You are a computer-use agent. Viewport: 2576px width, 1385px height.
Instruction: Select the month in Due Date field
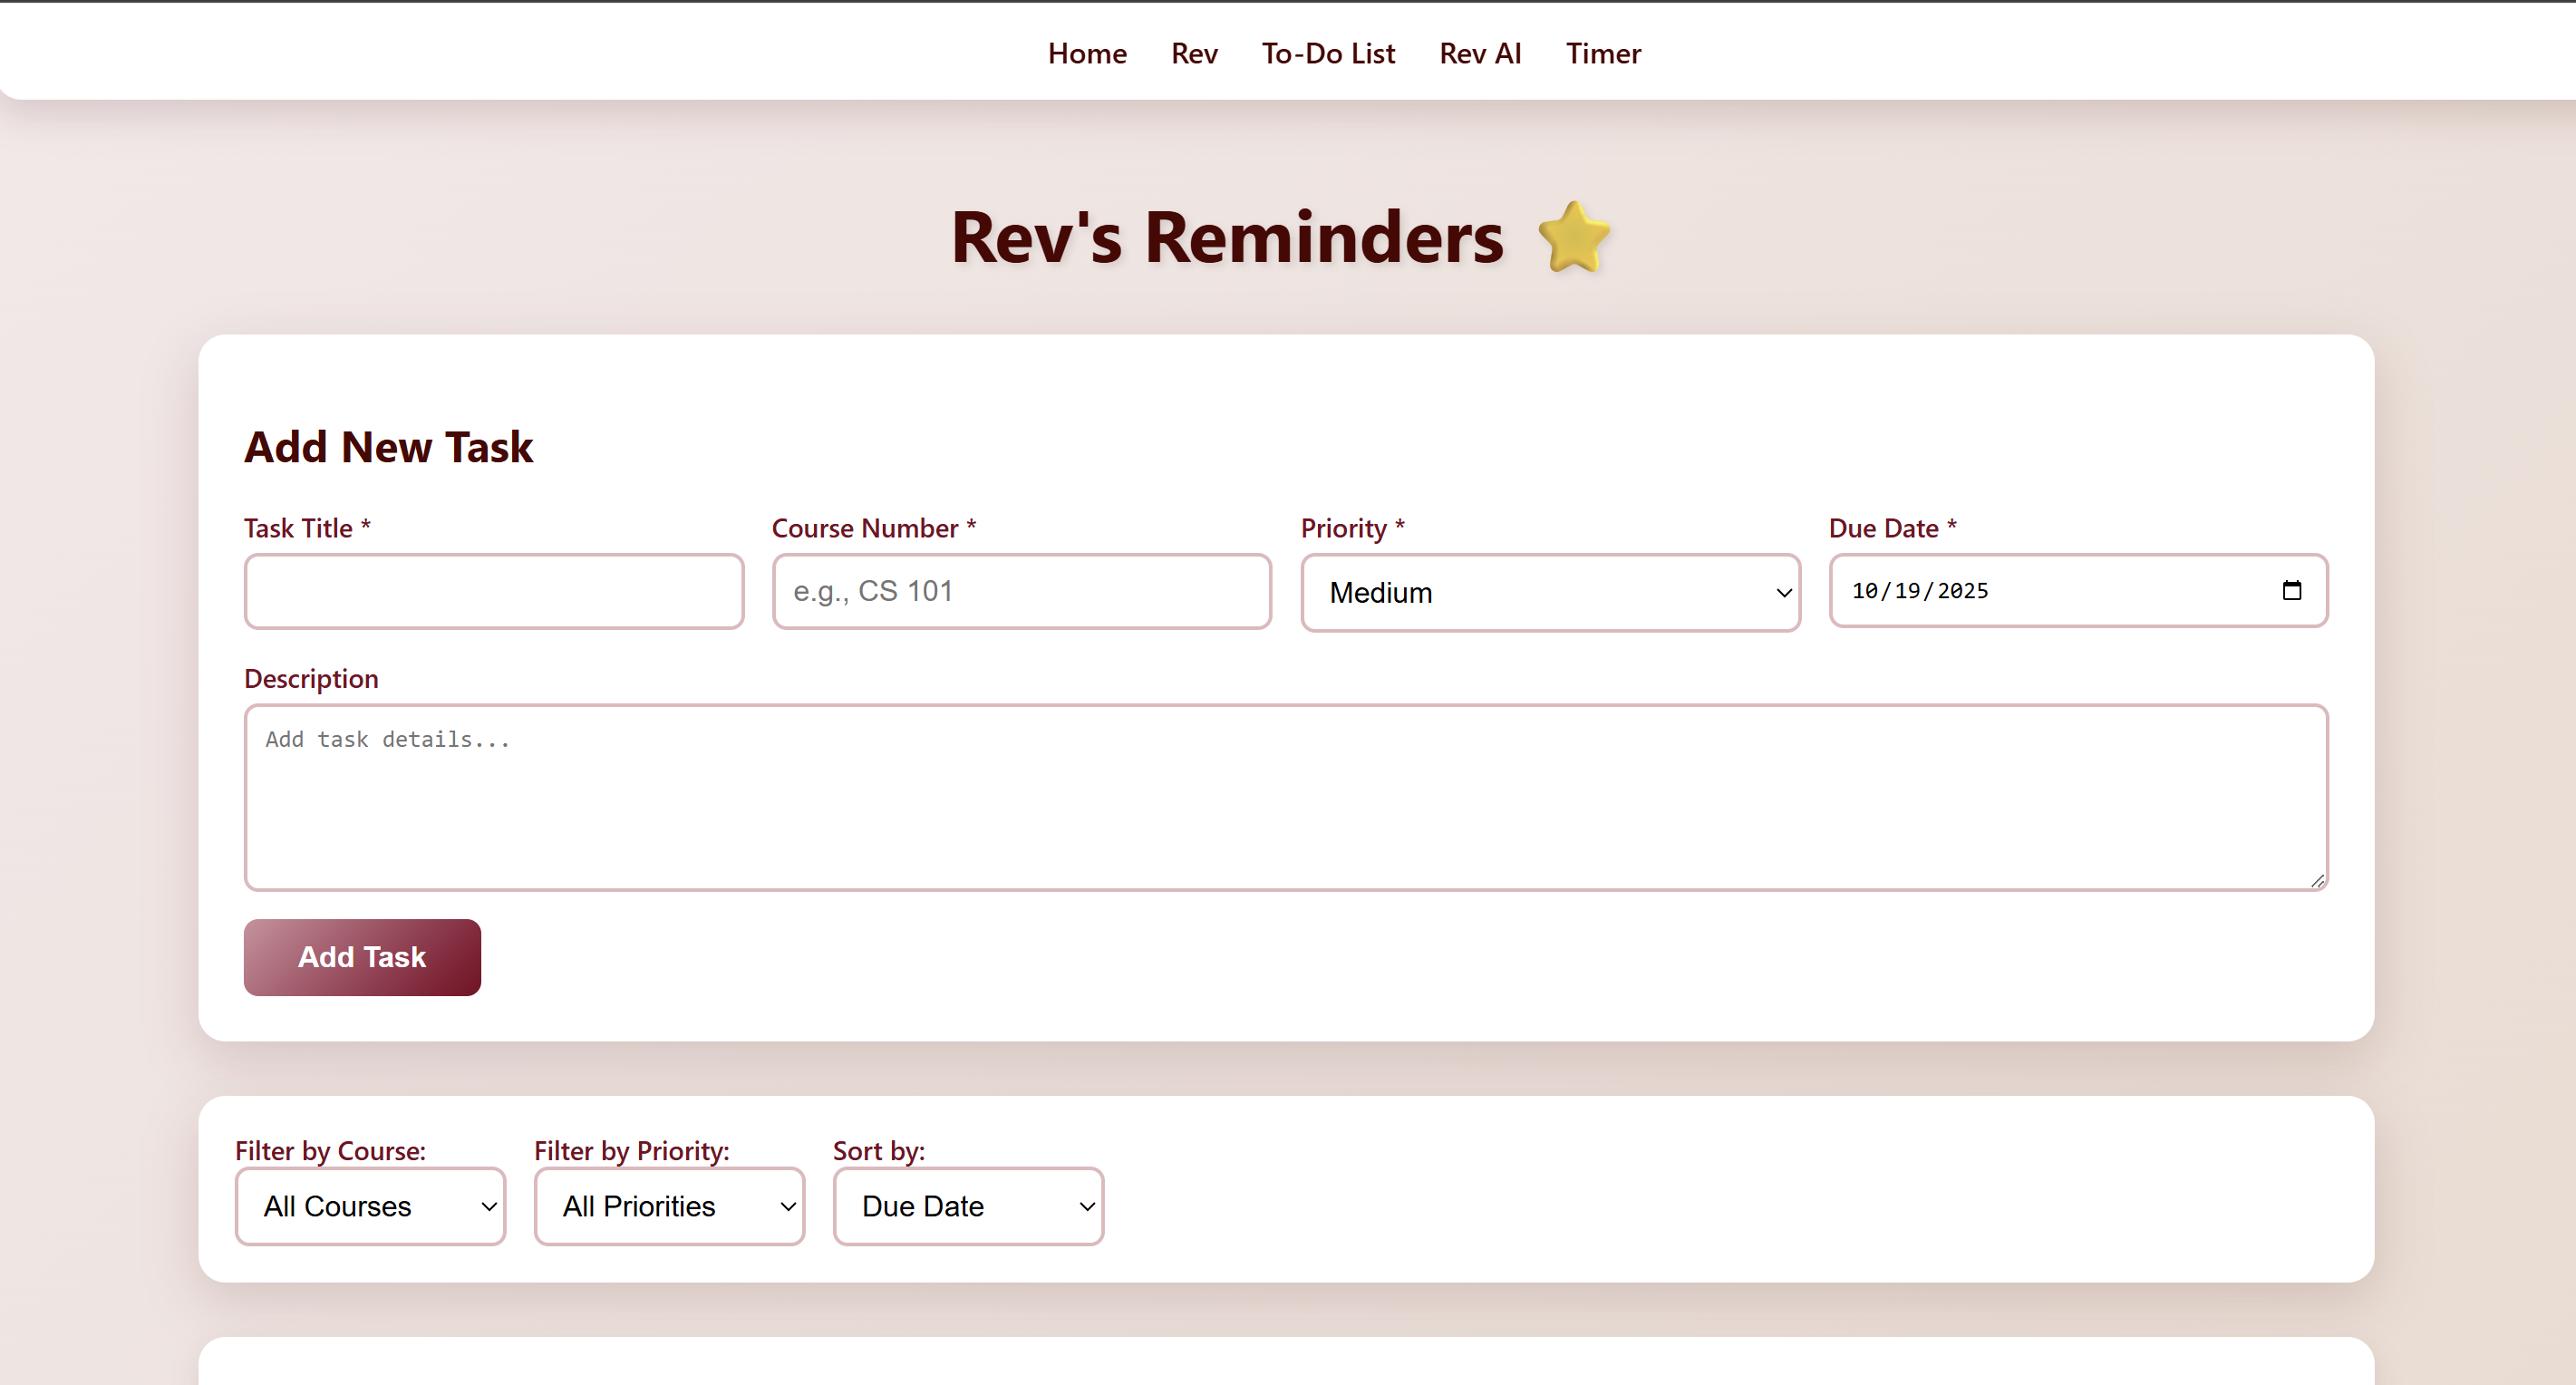1865,591
